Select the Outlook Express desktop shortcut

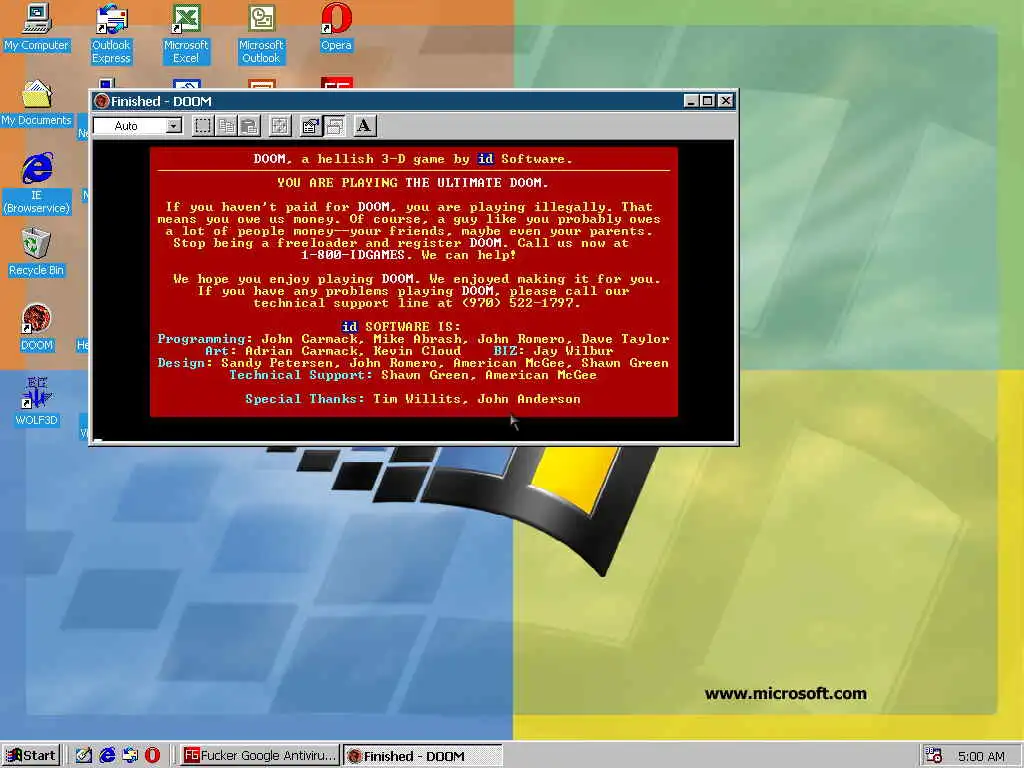[111, 34]
